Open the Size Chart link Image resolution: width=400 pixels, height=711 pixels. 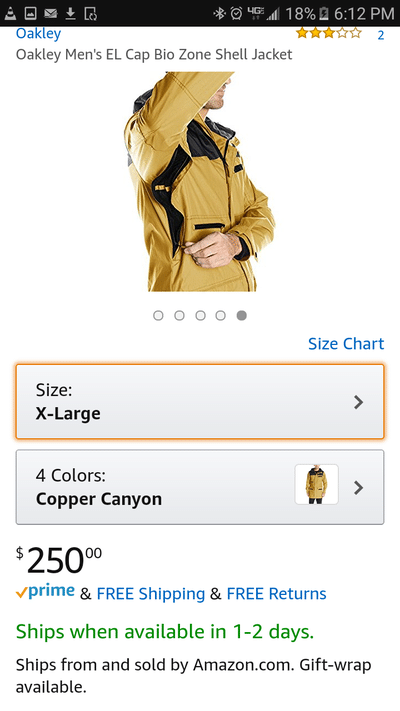[346, 344]
